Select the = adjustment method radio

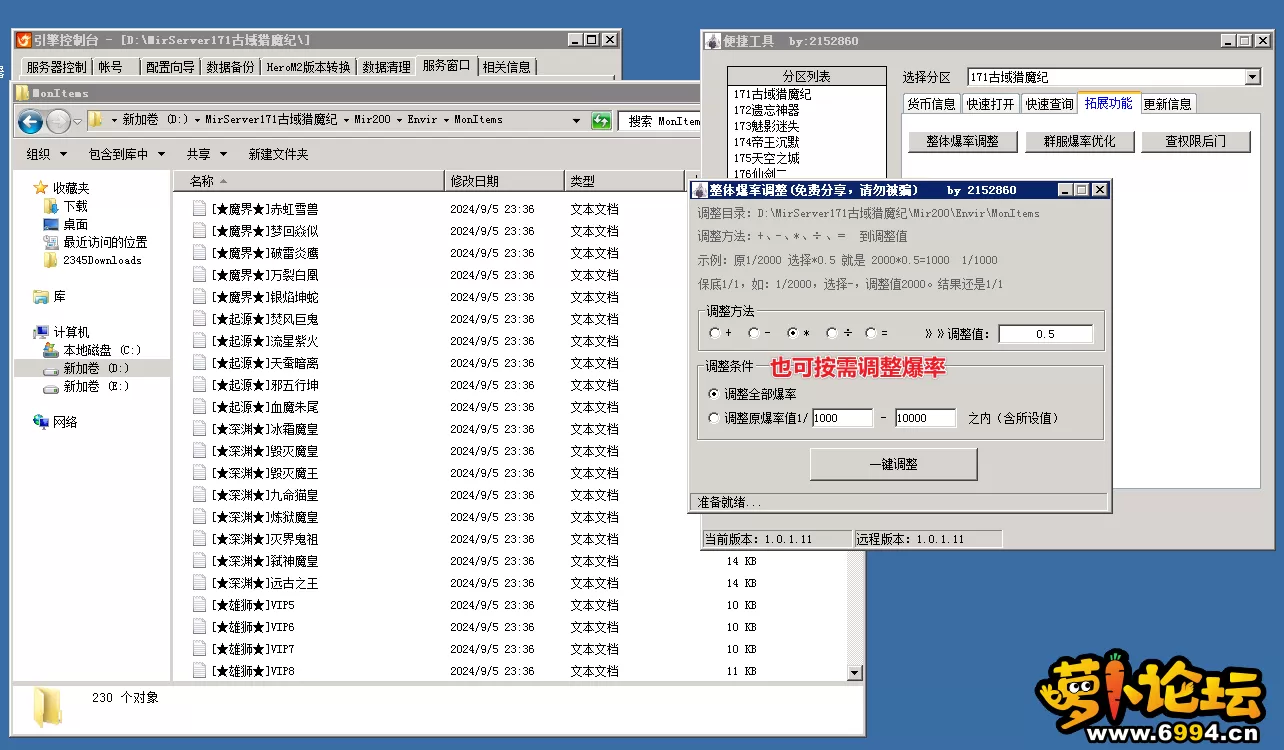(x=871, y=334)
